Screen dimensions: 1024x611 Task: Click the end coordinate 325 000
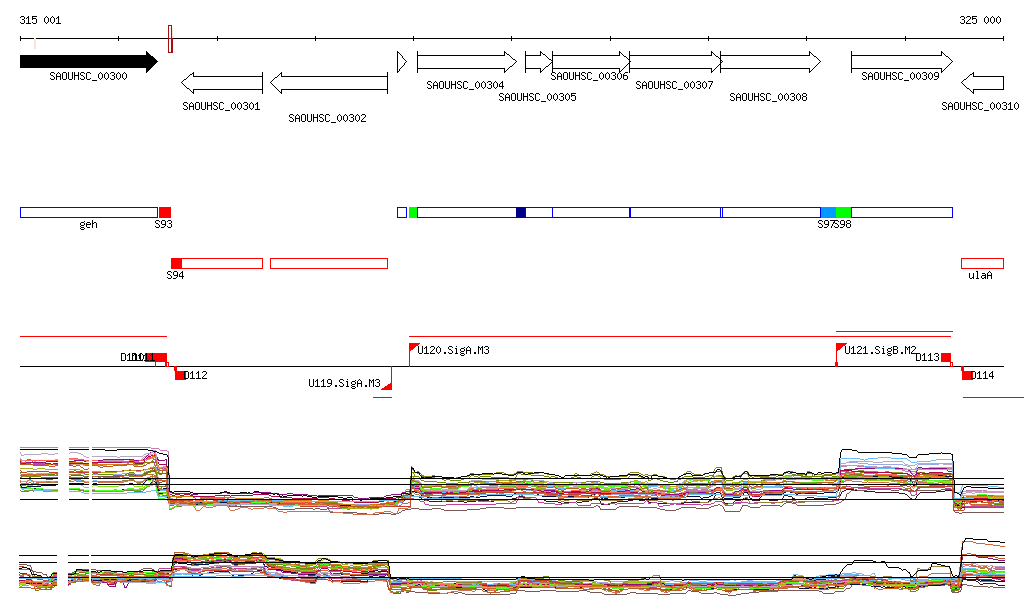point(980,20)
